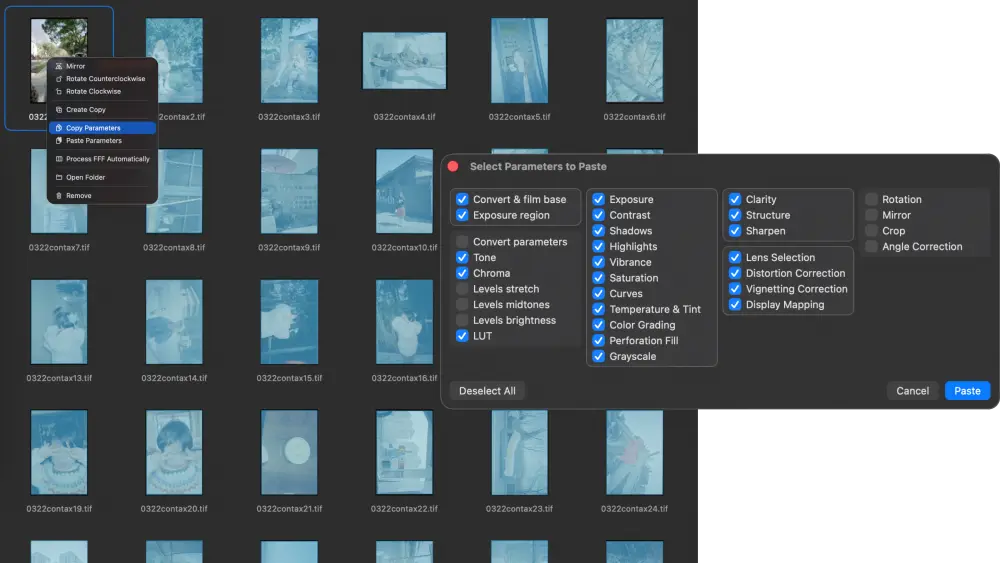The height and width of the screenshot is (563, 1000).
Task: Choose Create Copy menu entry
Action: pyautogui.click(x=102, y=110)
